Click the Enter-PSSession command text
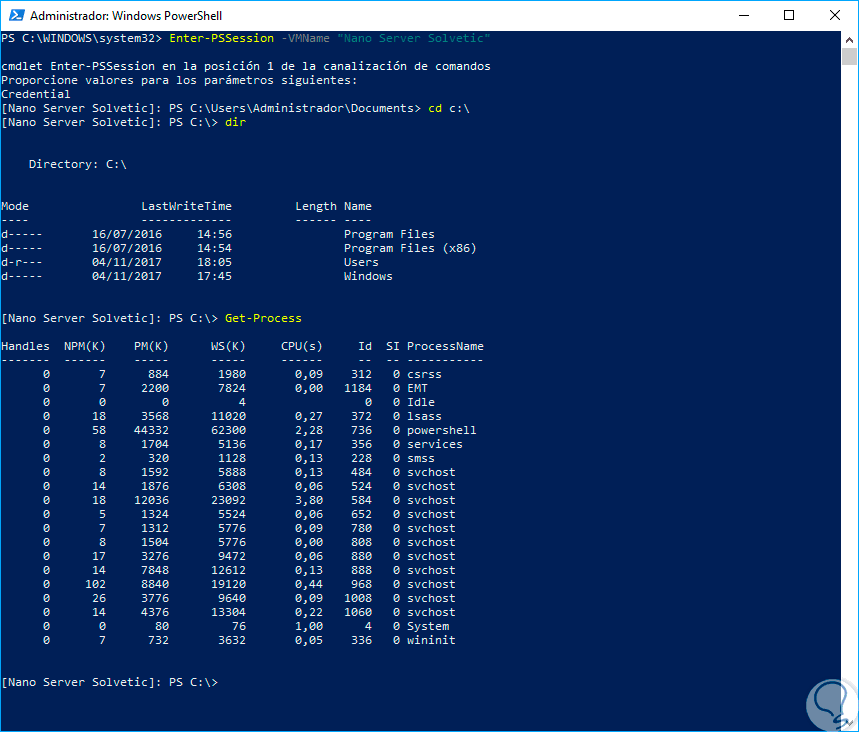Viewport: 859px width, 732px height. [x=221, y=38]
